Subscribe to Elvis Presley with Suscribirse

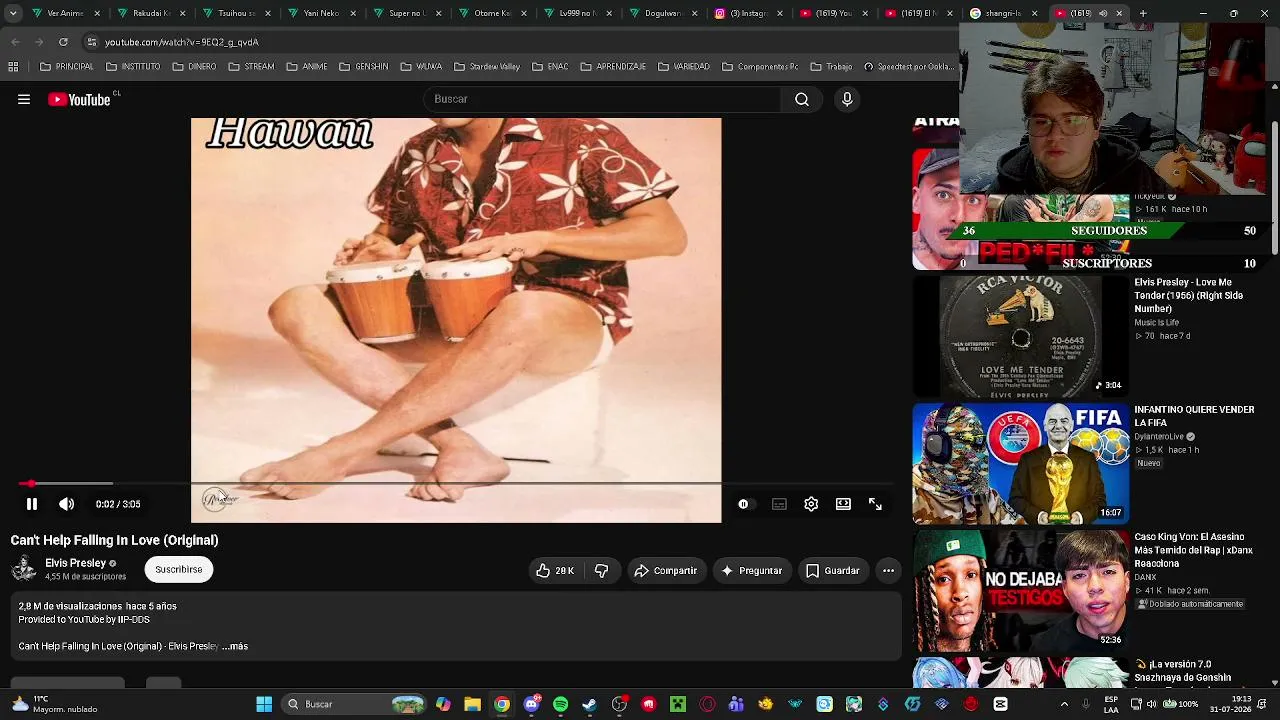click(x=179, y=569)
